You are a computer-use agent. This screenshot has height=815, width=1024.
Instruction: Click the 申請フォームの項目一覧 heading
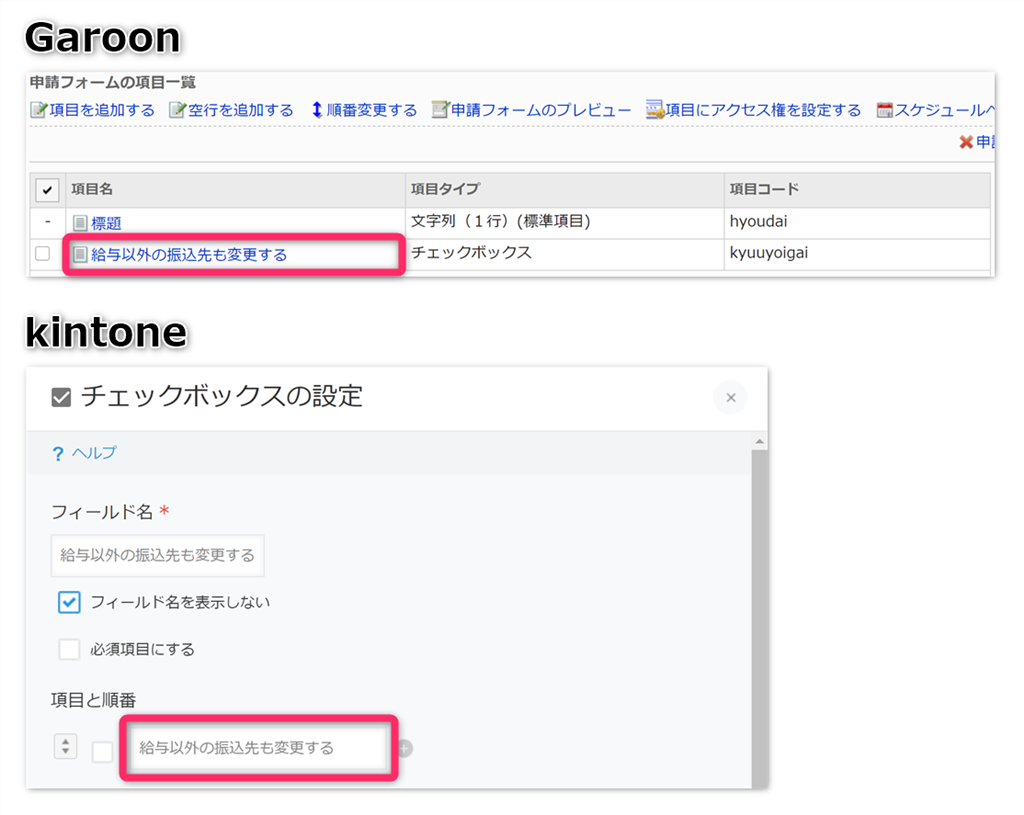112,82
